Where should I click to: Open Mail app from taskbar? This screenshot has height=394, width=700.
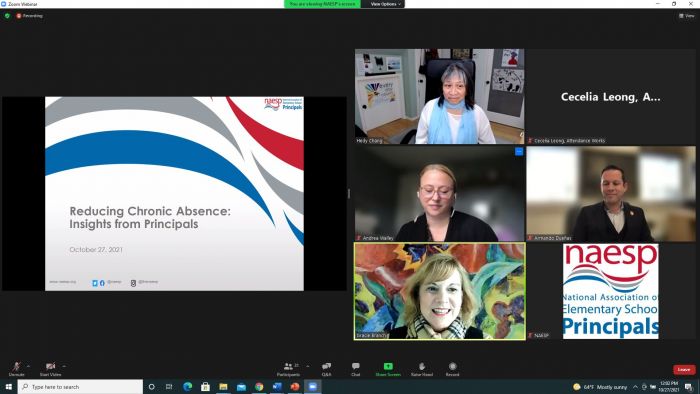coord(241,386)
